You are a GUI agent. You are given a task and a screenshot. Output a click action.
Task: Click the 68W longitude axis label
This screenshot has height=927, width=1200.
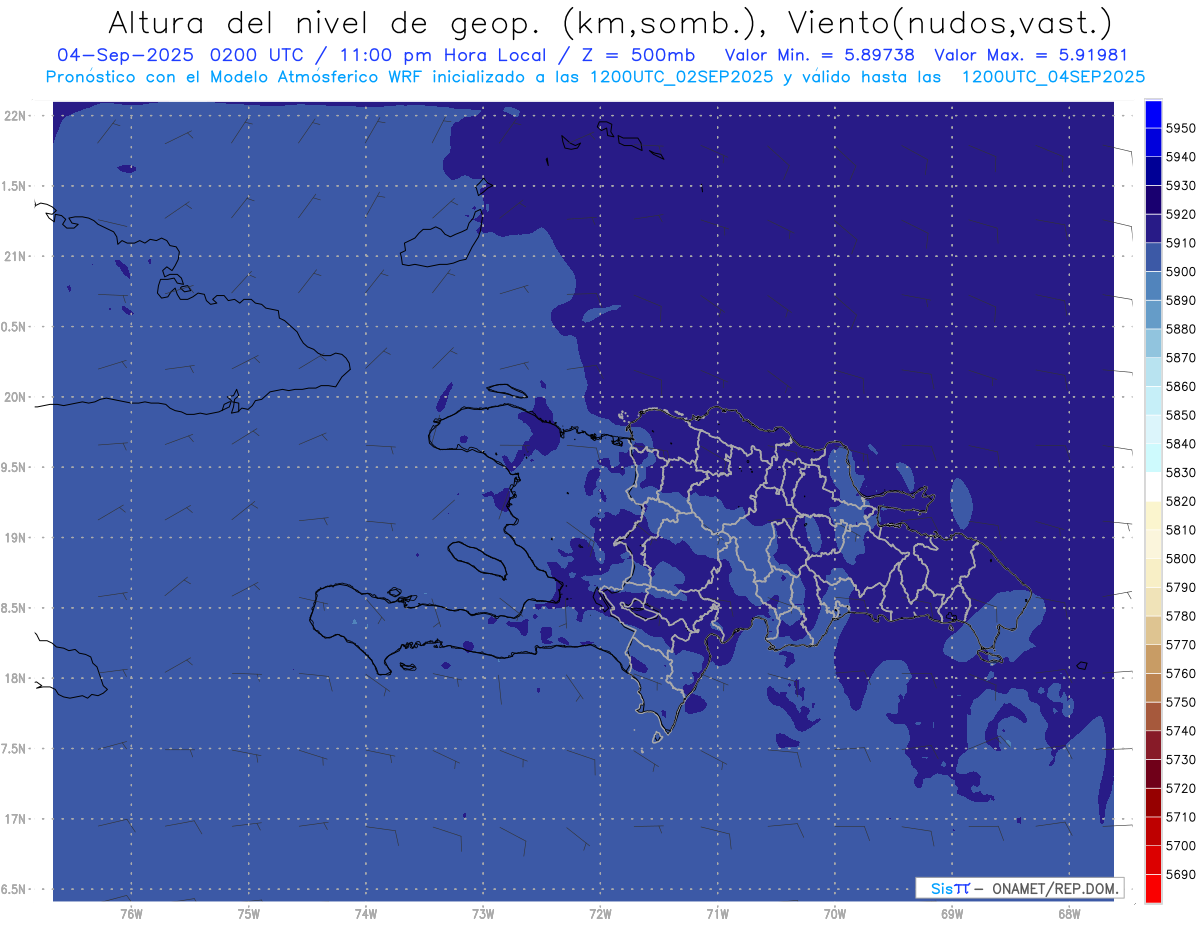[1069, 914]
